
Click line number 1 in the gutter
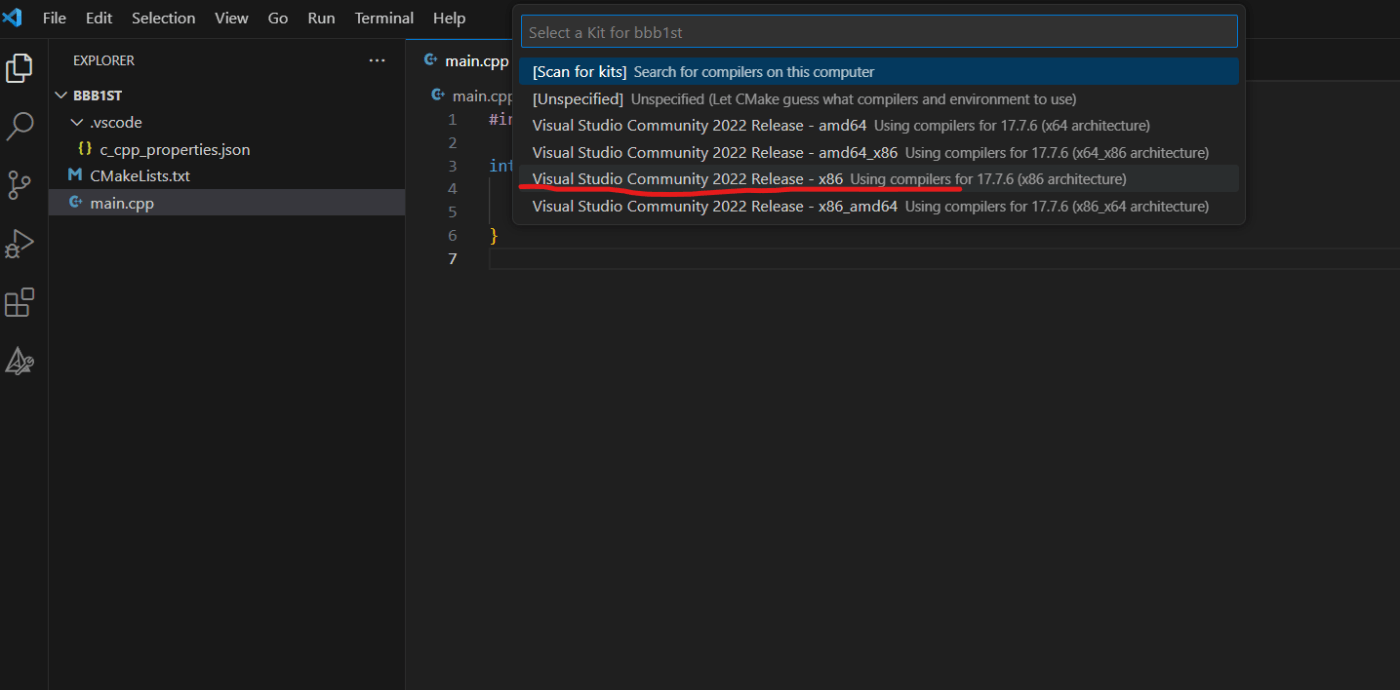click(452, 120)
